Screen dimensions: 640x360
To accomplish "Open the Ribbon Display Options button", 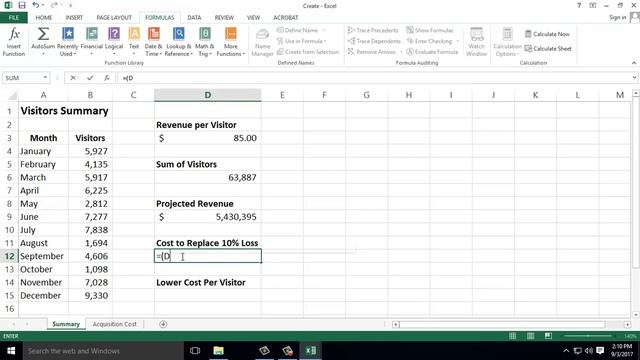I will pos(593,5).
